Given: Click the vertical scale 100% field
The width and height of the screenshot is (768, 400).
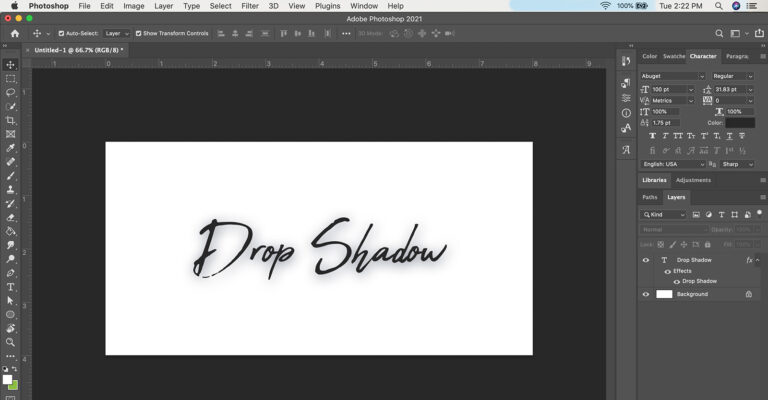Looking at the screenshot, I should pyautogui.click(x=665, y=112).
